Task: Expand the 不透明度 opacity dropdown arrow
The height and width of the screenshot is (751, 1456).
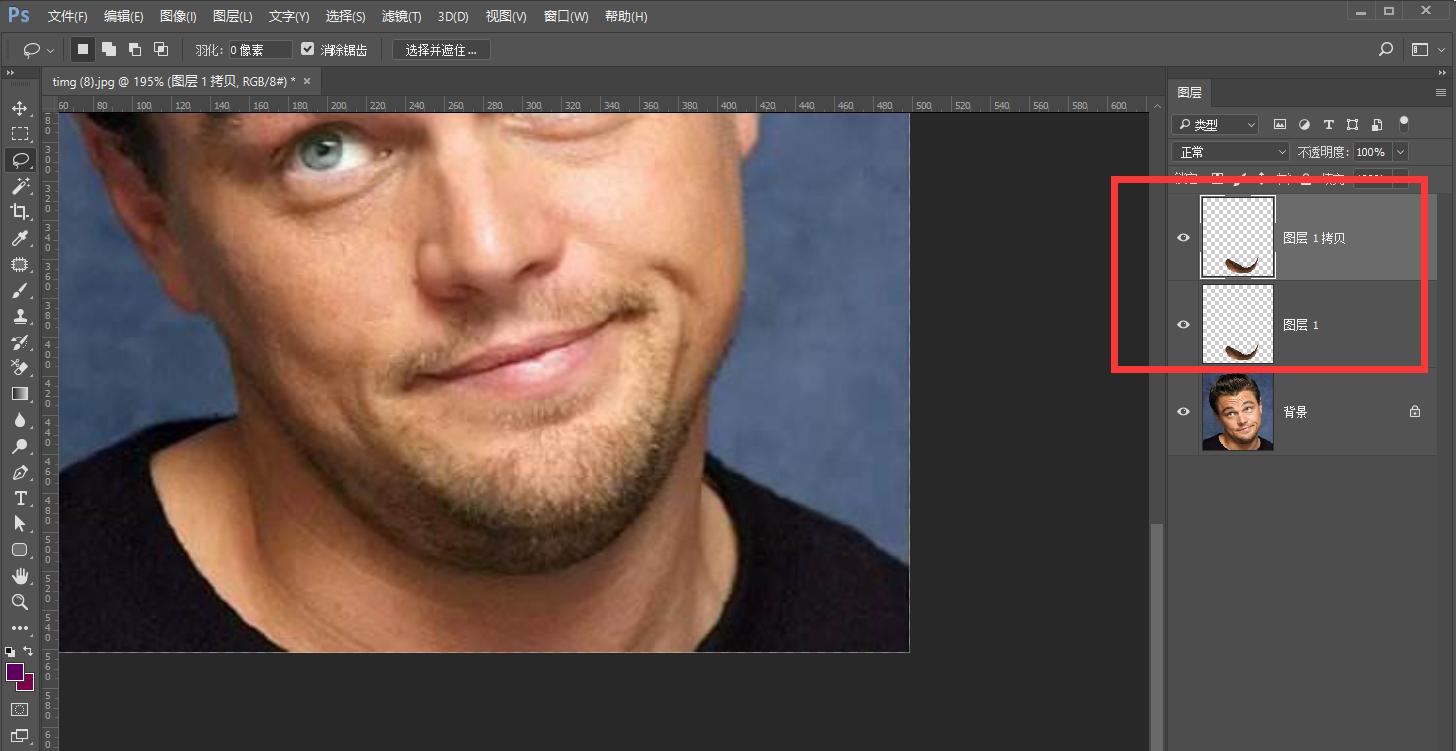Action: coord(1400,152)
